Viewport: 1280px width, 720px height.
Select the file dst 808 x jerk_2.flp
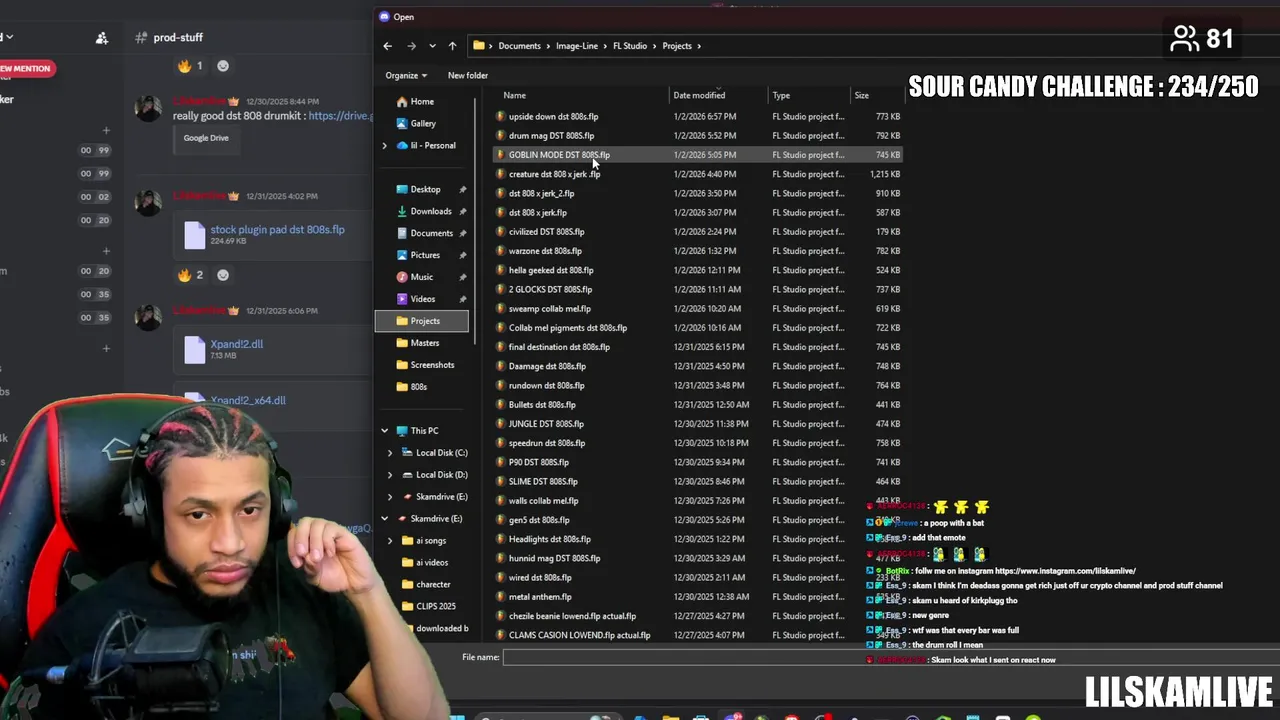541,194
